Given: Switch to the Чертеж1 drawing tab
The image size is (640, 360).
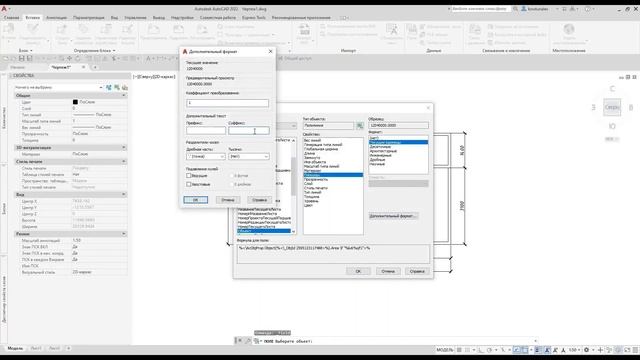Looking at the screenshot, I should (x=61, y=67).
